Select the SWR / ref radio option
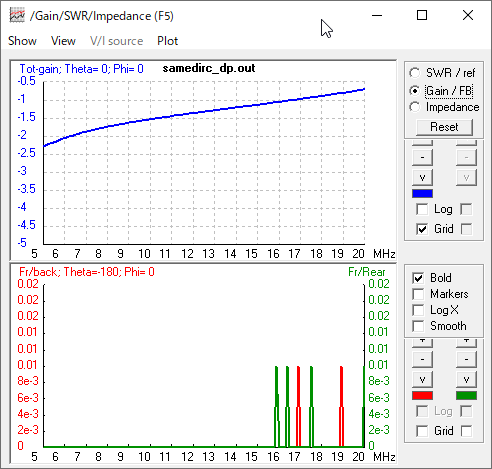 (442, 73)
